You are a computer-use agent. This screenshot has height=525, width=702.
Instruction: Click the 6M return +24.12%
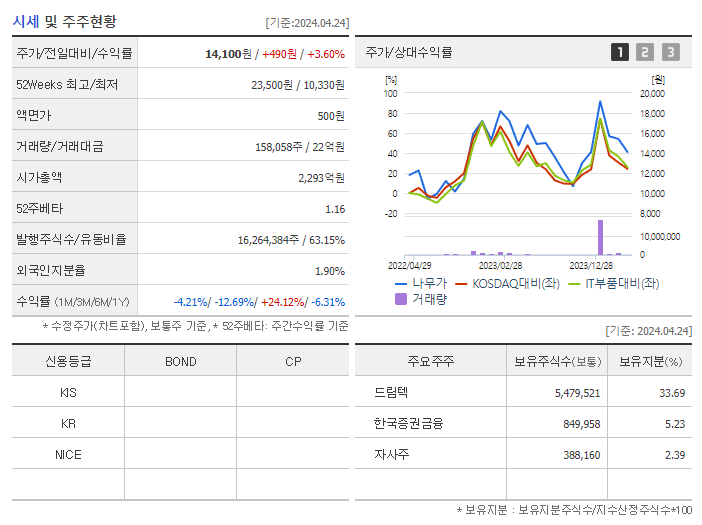tap(283, 302)
